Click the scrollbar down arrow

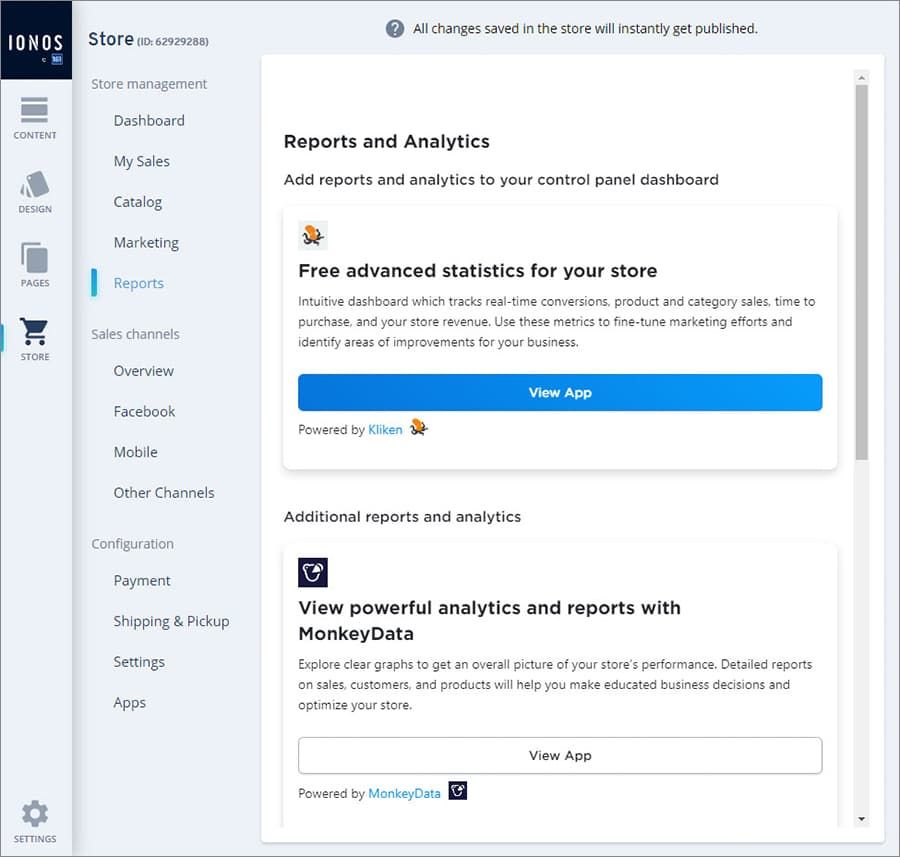tap(862, 819)
